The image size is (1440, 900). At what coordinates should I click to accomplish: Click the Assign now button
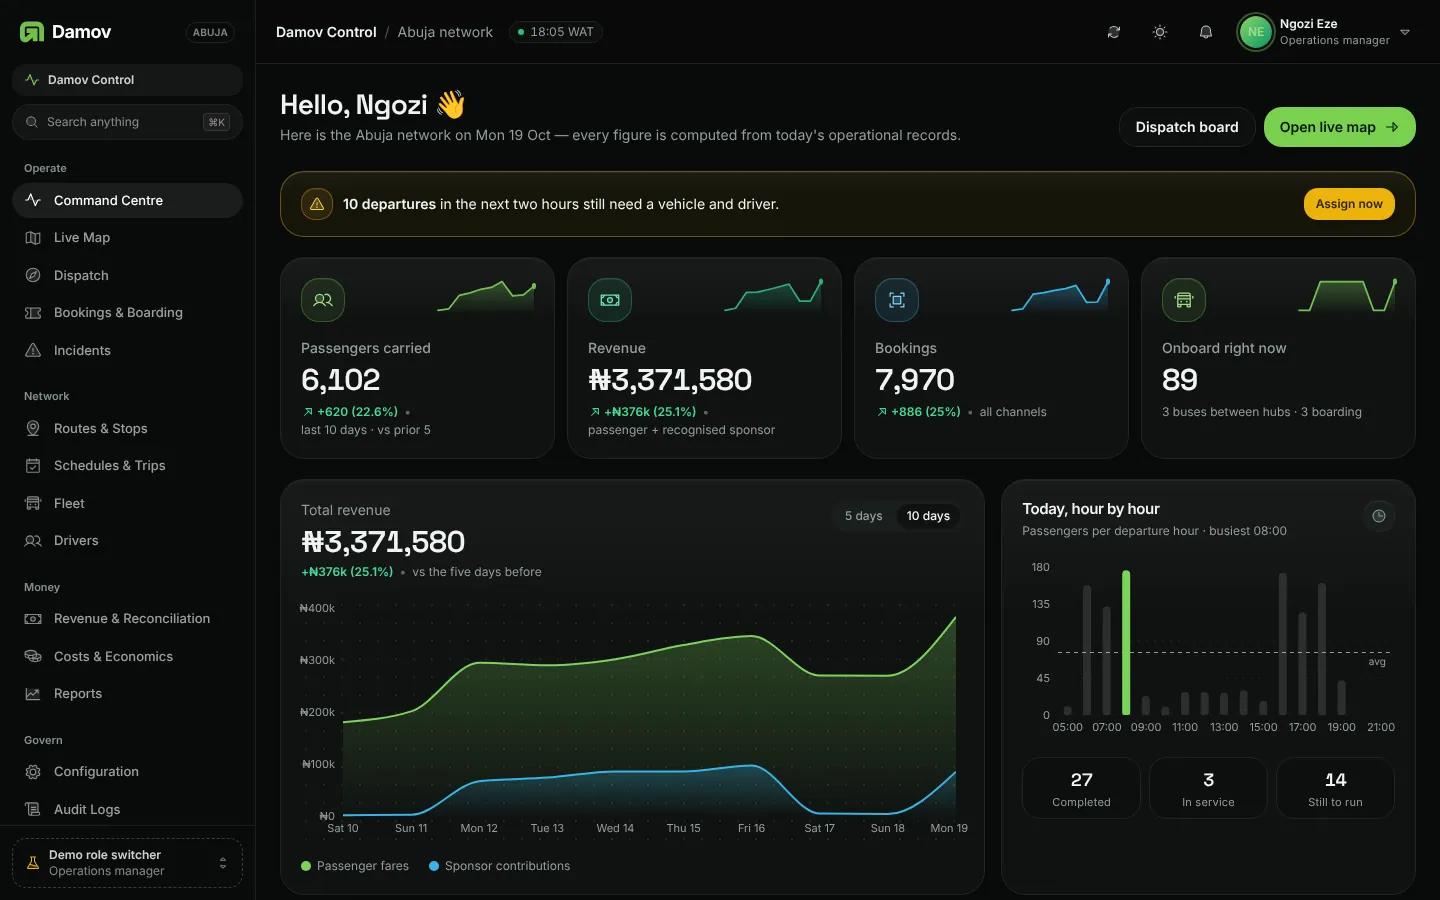point(1349,204)
